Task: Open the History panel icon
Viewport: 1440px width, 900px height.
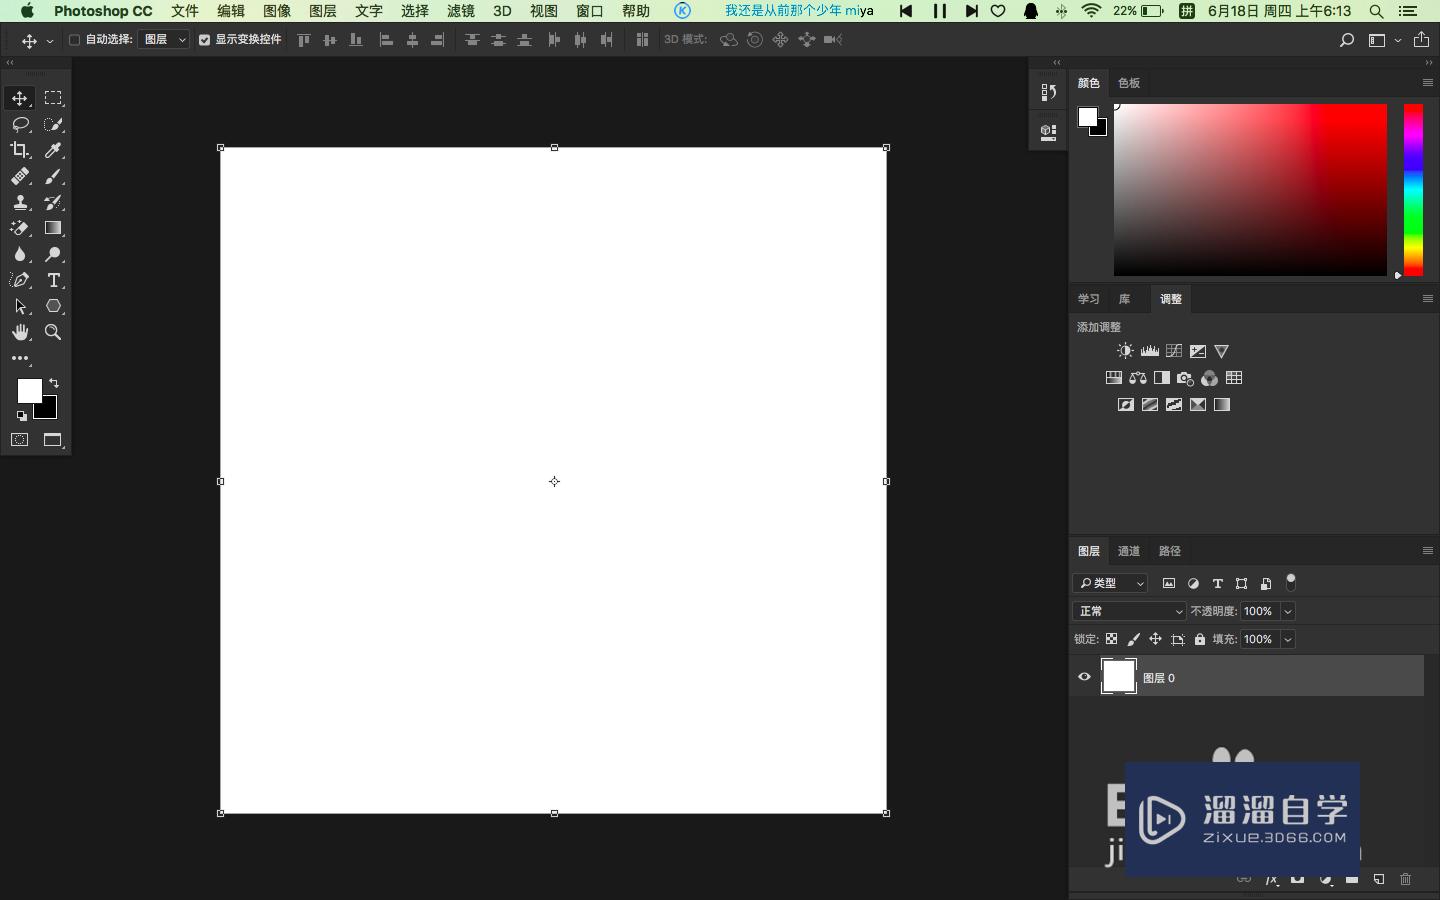Action: (1048, 92)
